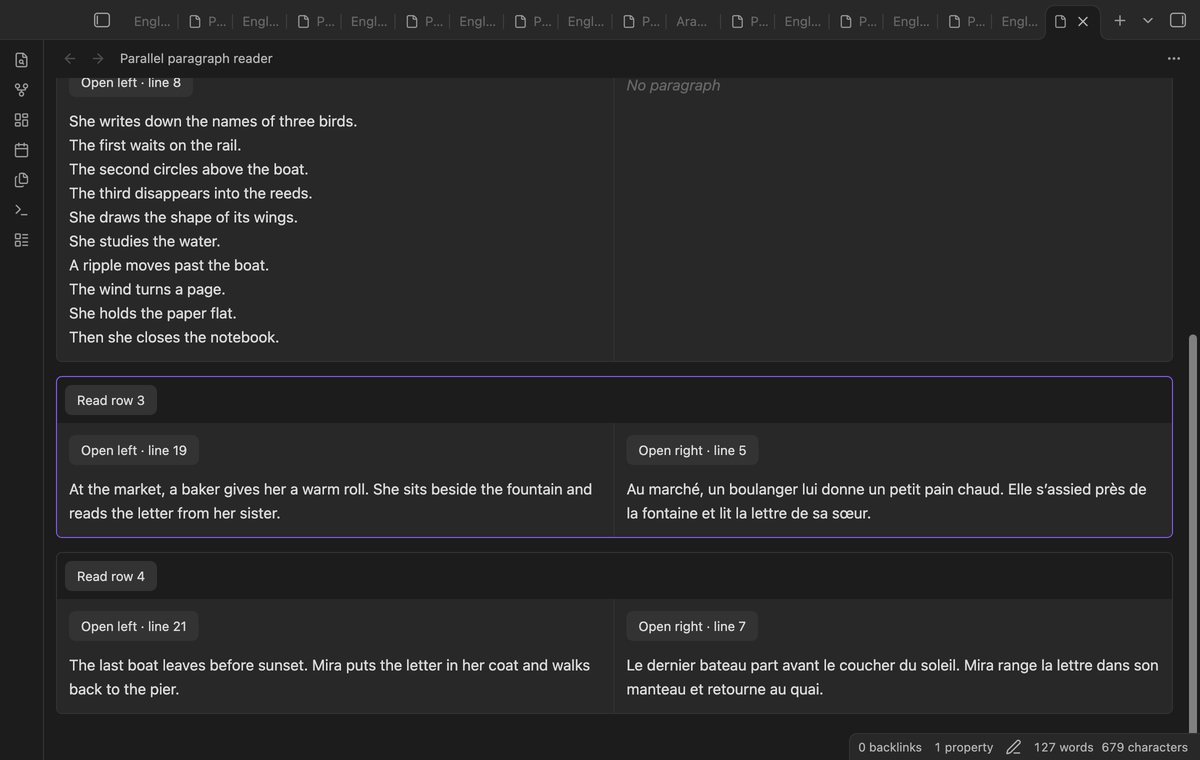
Task: Click the English paragraph 'The last boat leaves...'
Action: pos(329,677)
